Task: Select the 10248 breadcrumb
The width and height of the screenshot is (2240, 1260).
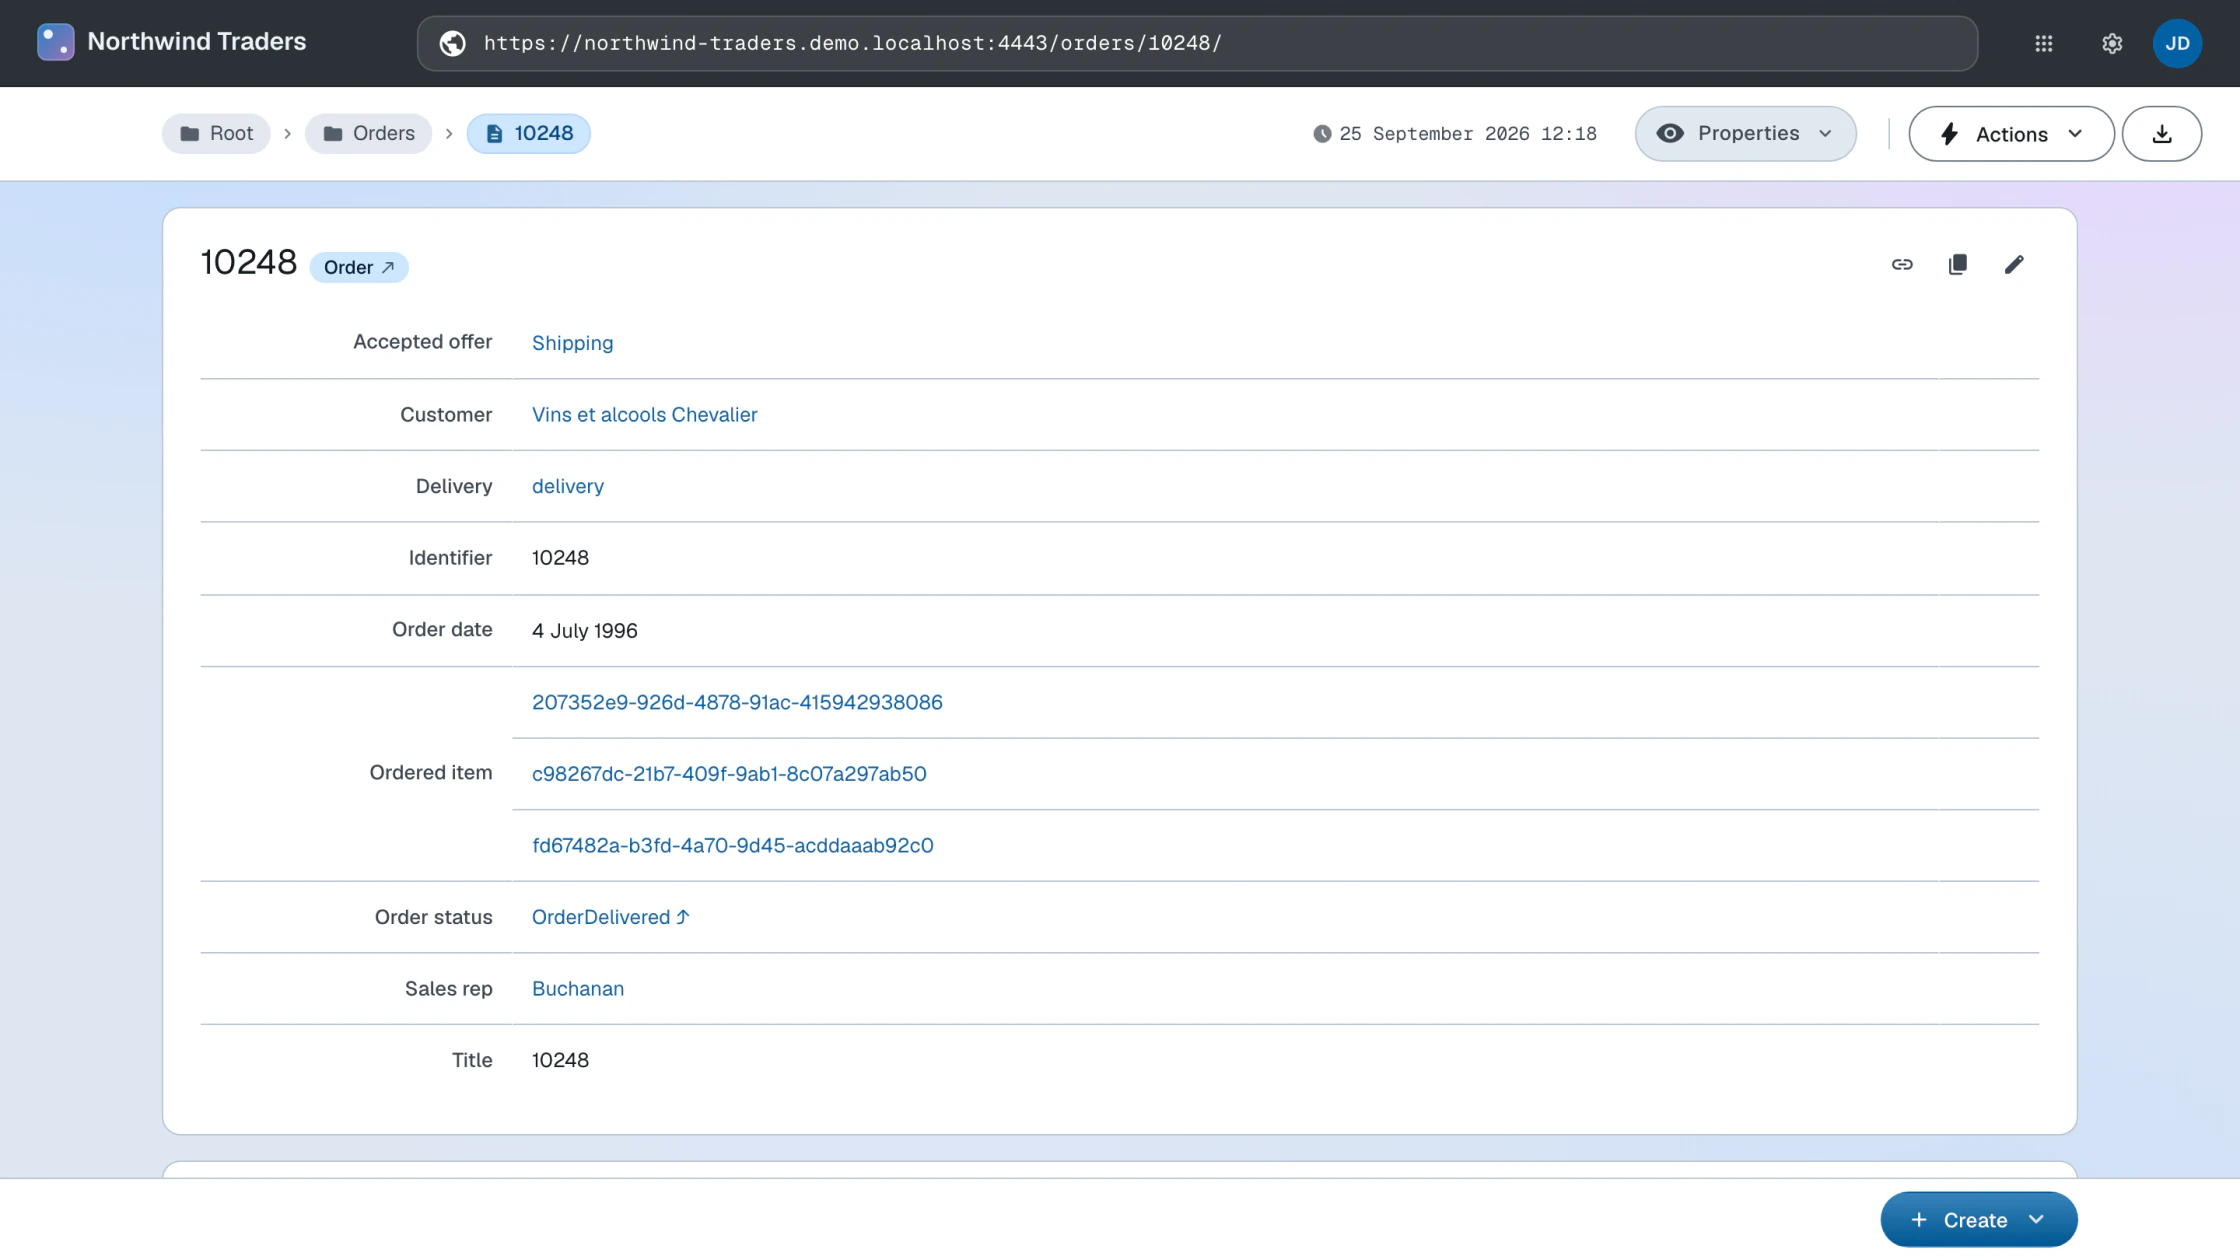Action: 528,134
